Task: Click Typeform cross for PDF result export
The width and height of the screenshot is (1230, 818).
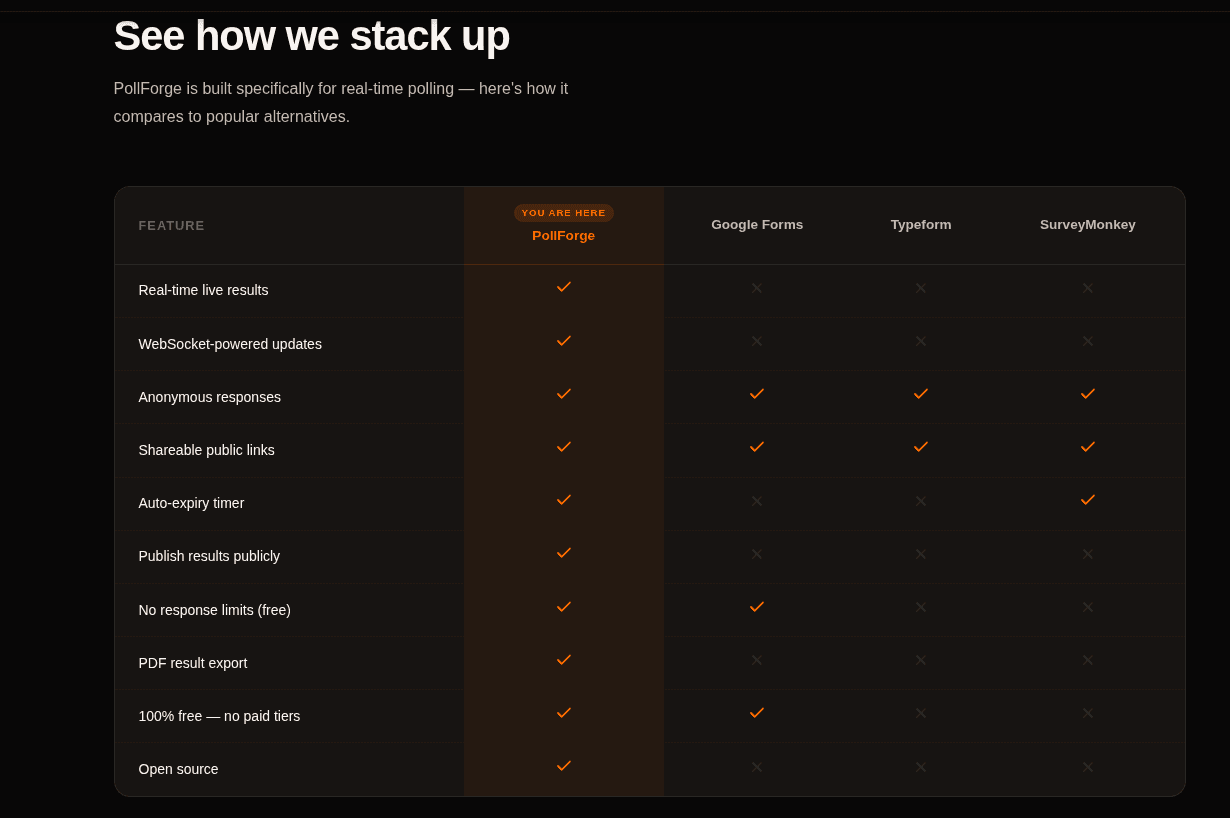Action: [x=921, y=660]
